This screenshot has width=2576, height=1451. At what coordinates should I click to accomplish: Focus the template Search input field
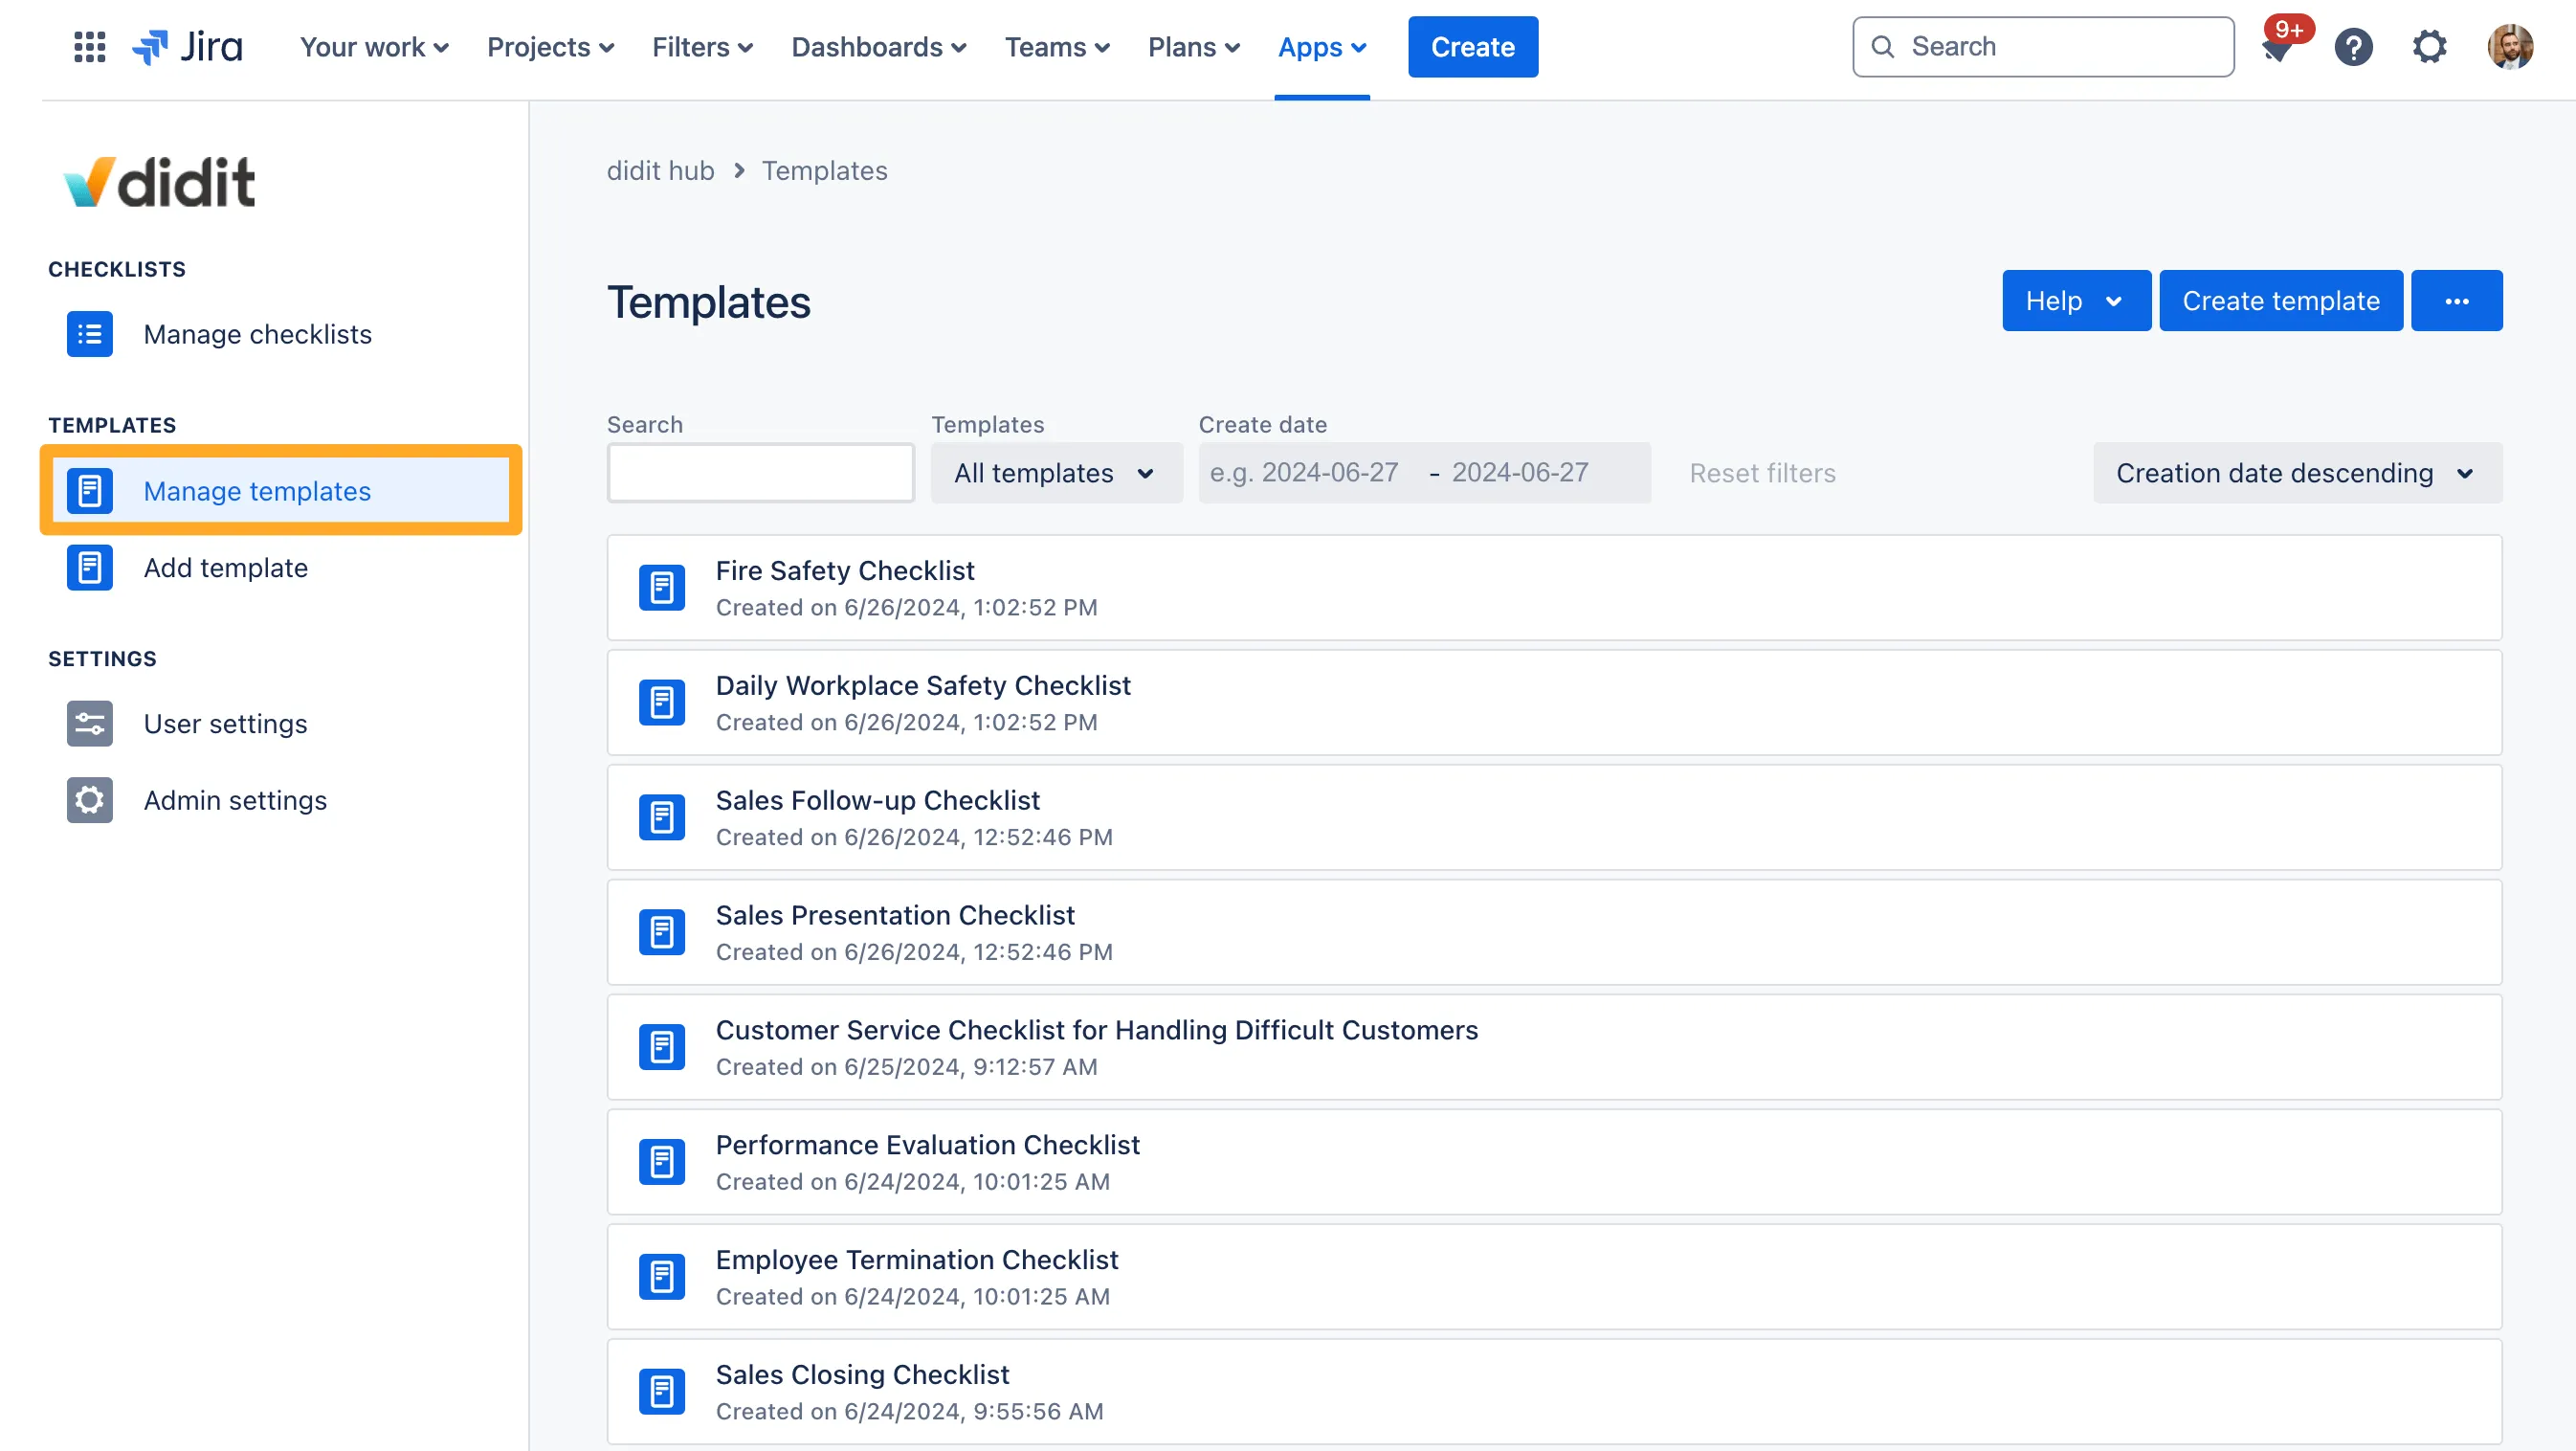click(x=760, y=473)
